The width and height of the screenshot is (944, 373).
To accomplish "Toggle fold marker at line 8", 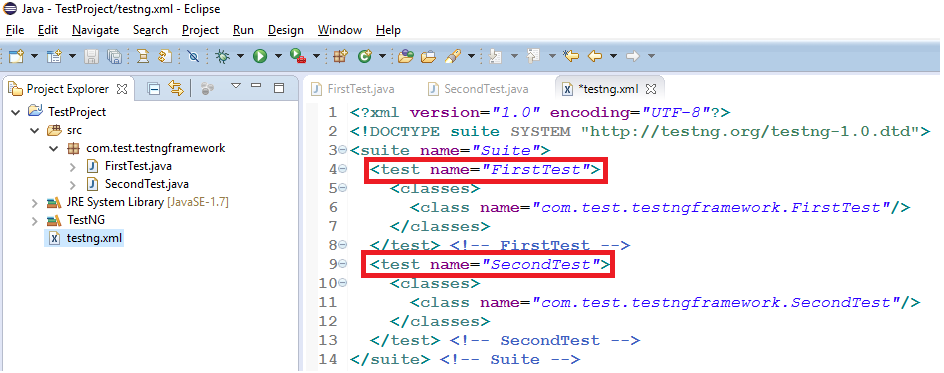I will tap(343, 245).
